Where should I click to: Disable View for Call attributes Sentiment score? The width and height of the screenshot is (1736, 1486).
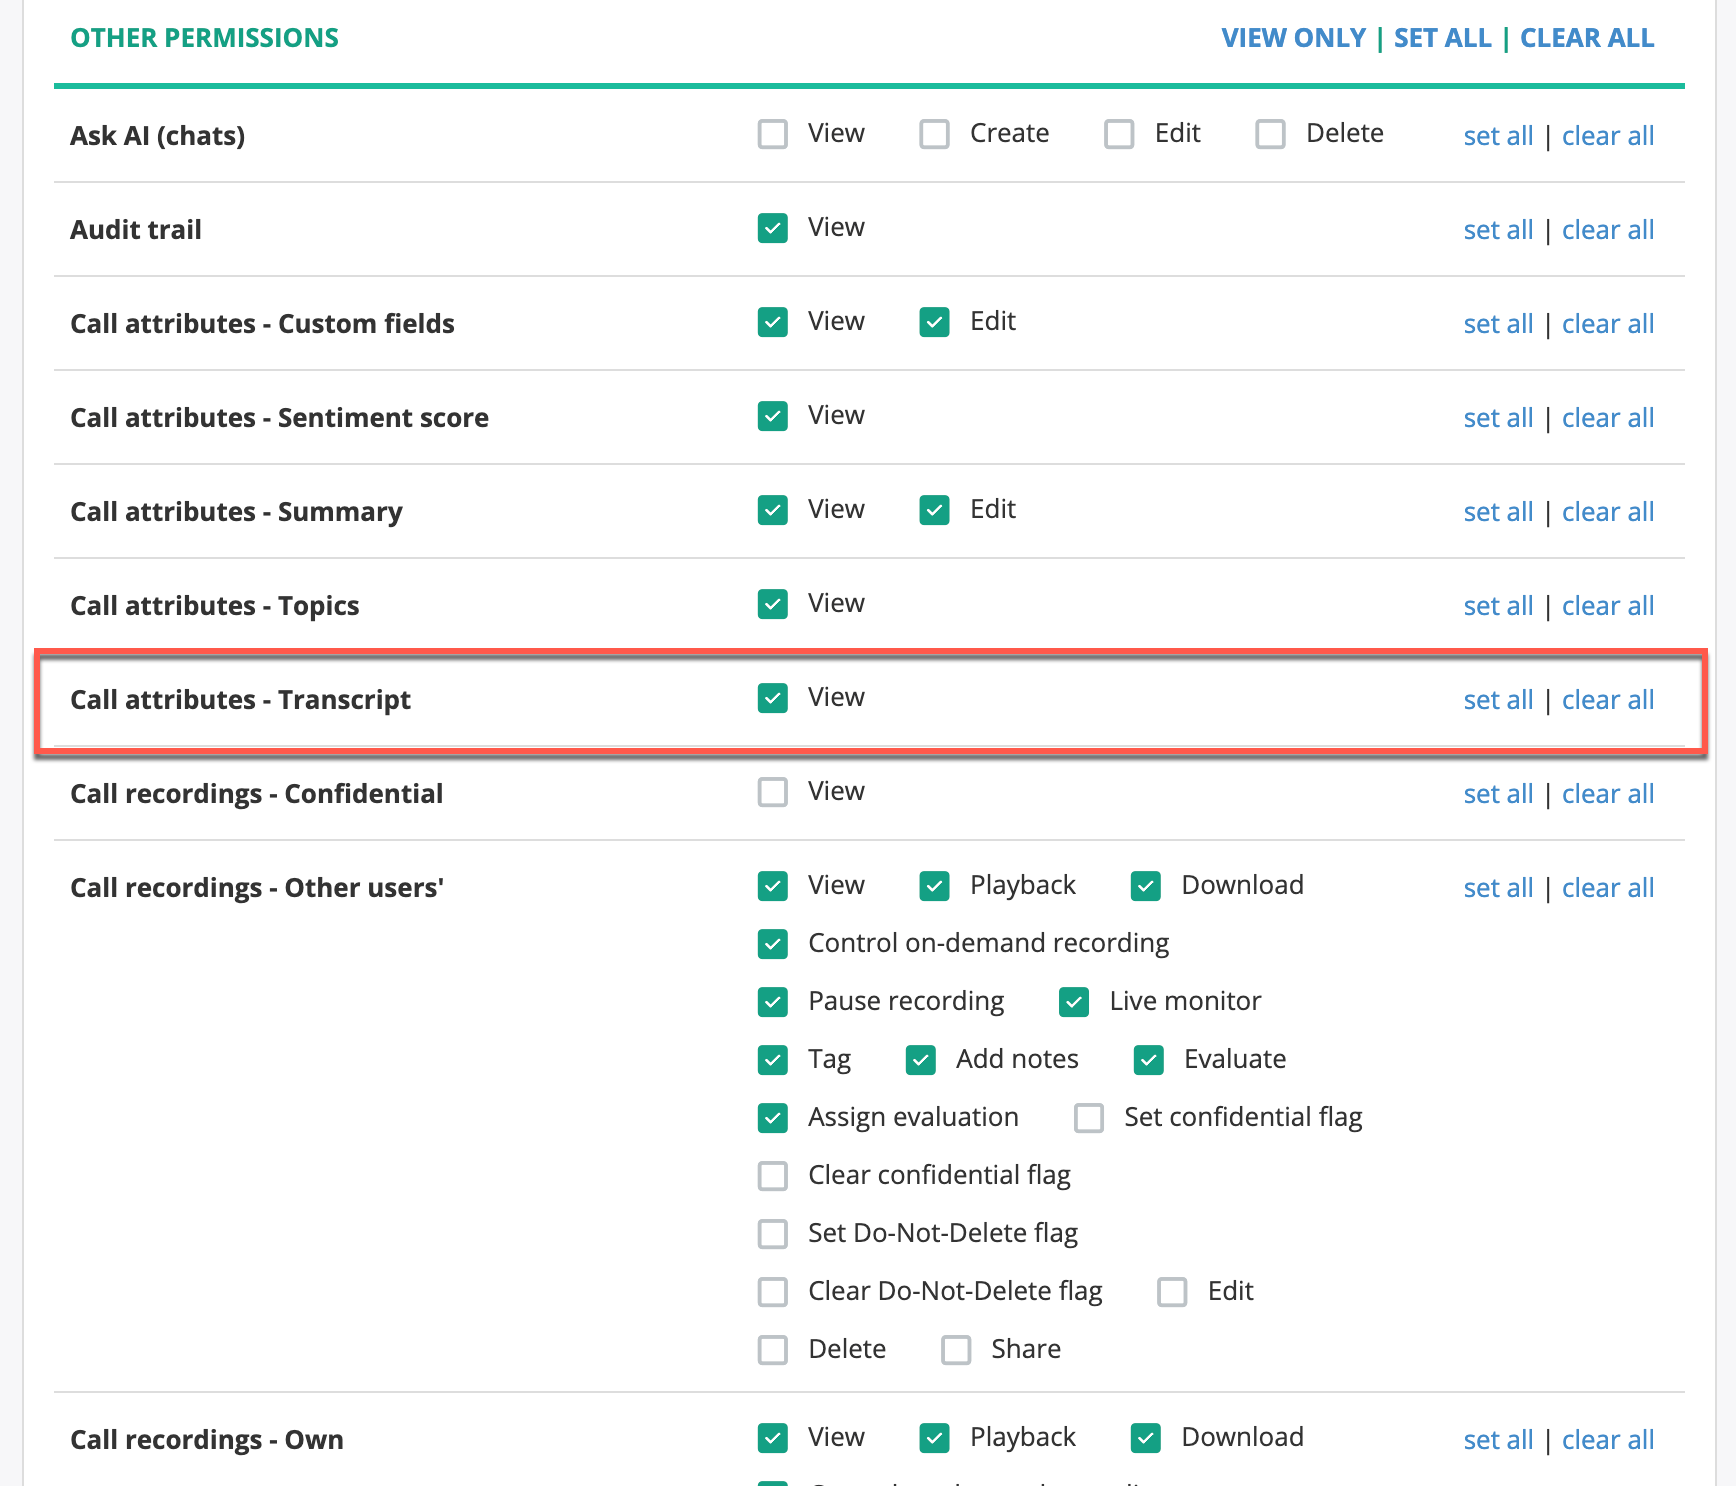[x=772, y=416]
